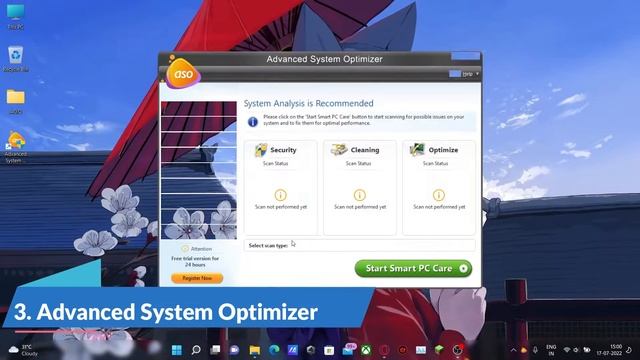The height and width of the screenshot is (360, 640).
Task: Click the Attention warning icon
Action: 185,249
